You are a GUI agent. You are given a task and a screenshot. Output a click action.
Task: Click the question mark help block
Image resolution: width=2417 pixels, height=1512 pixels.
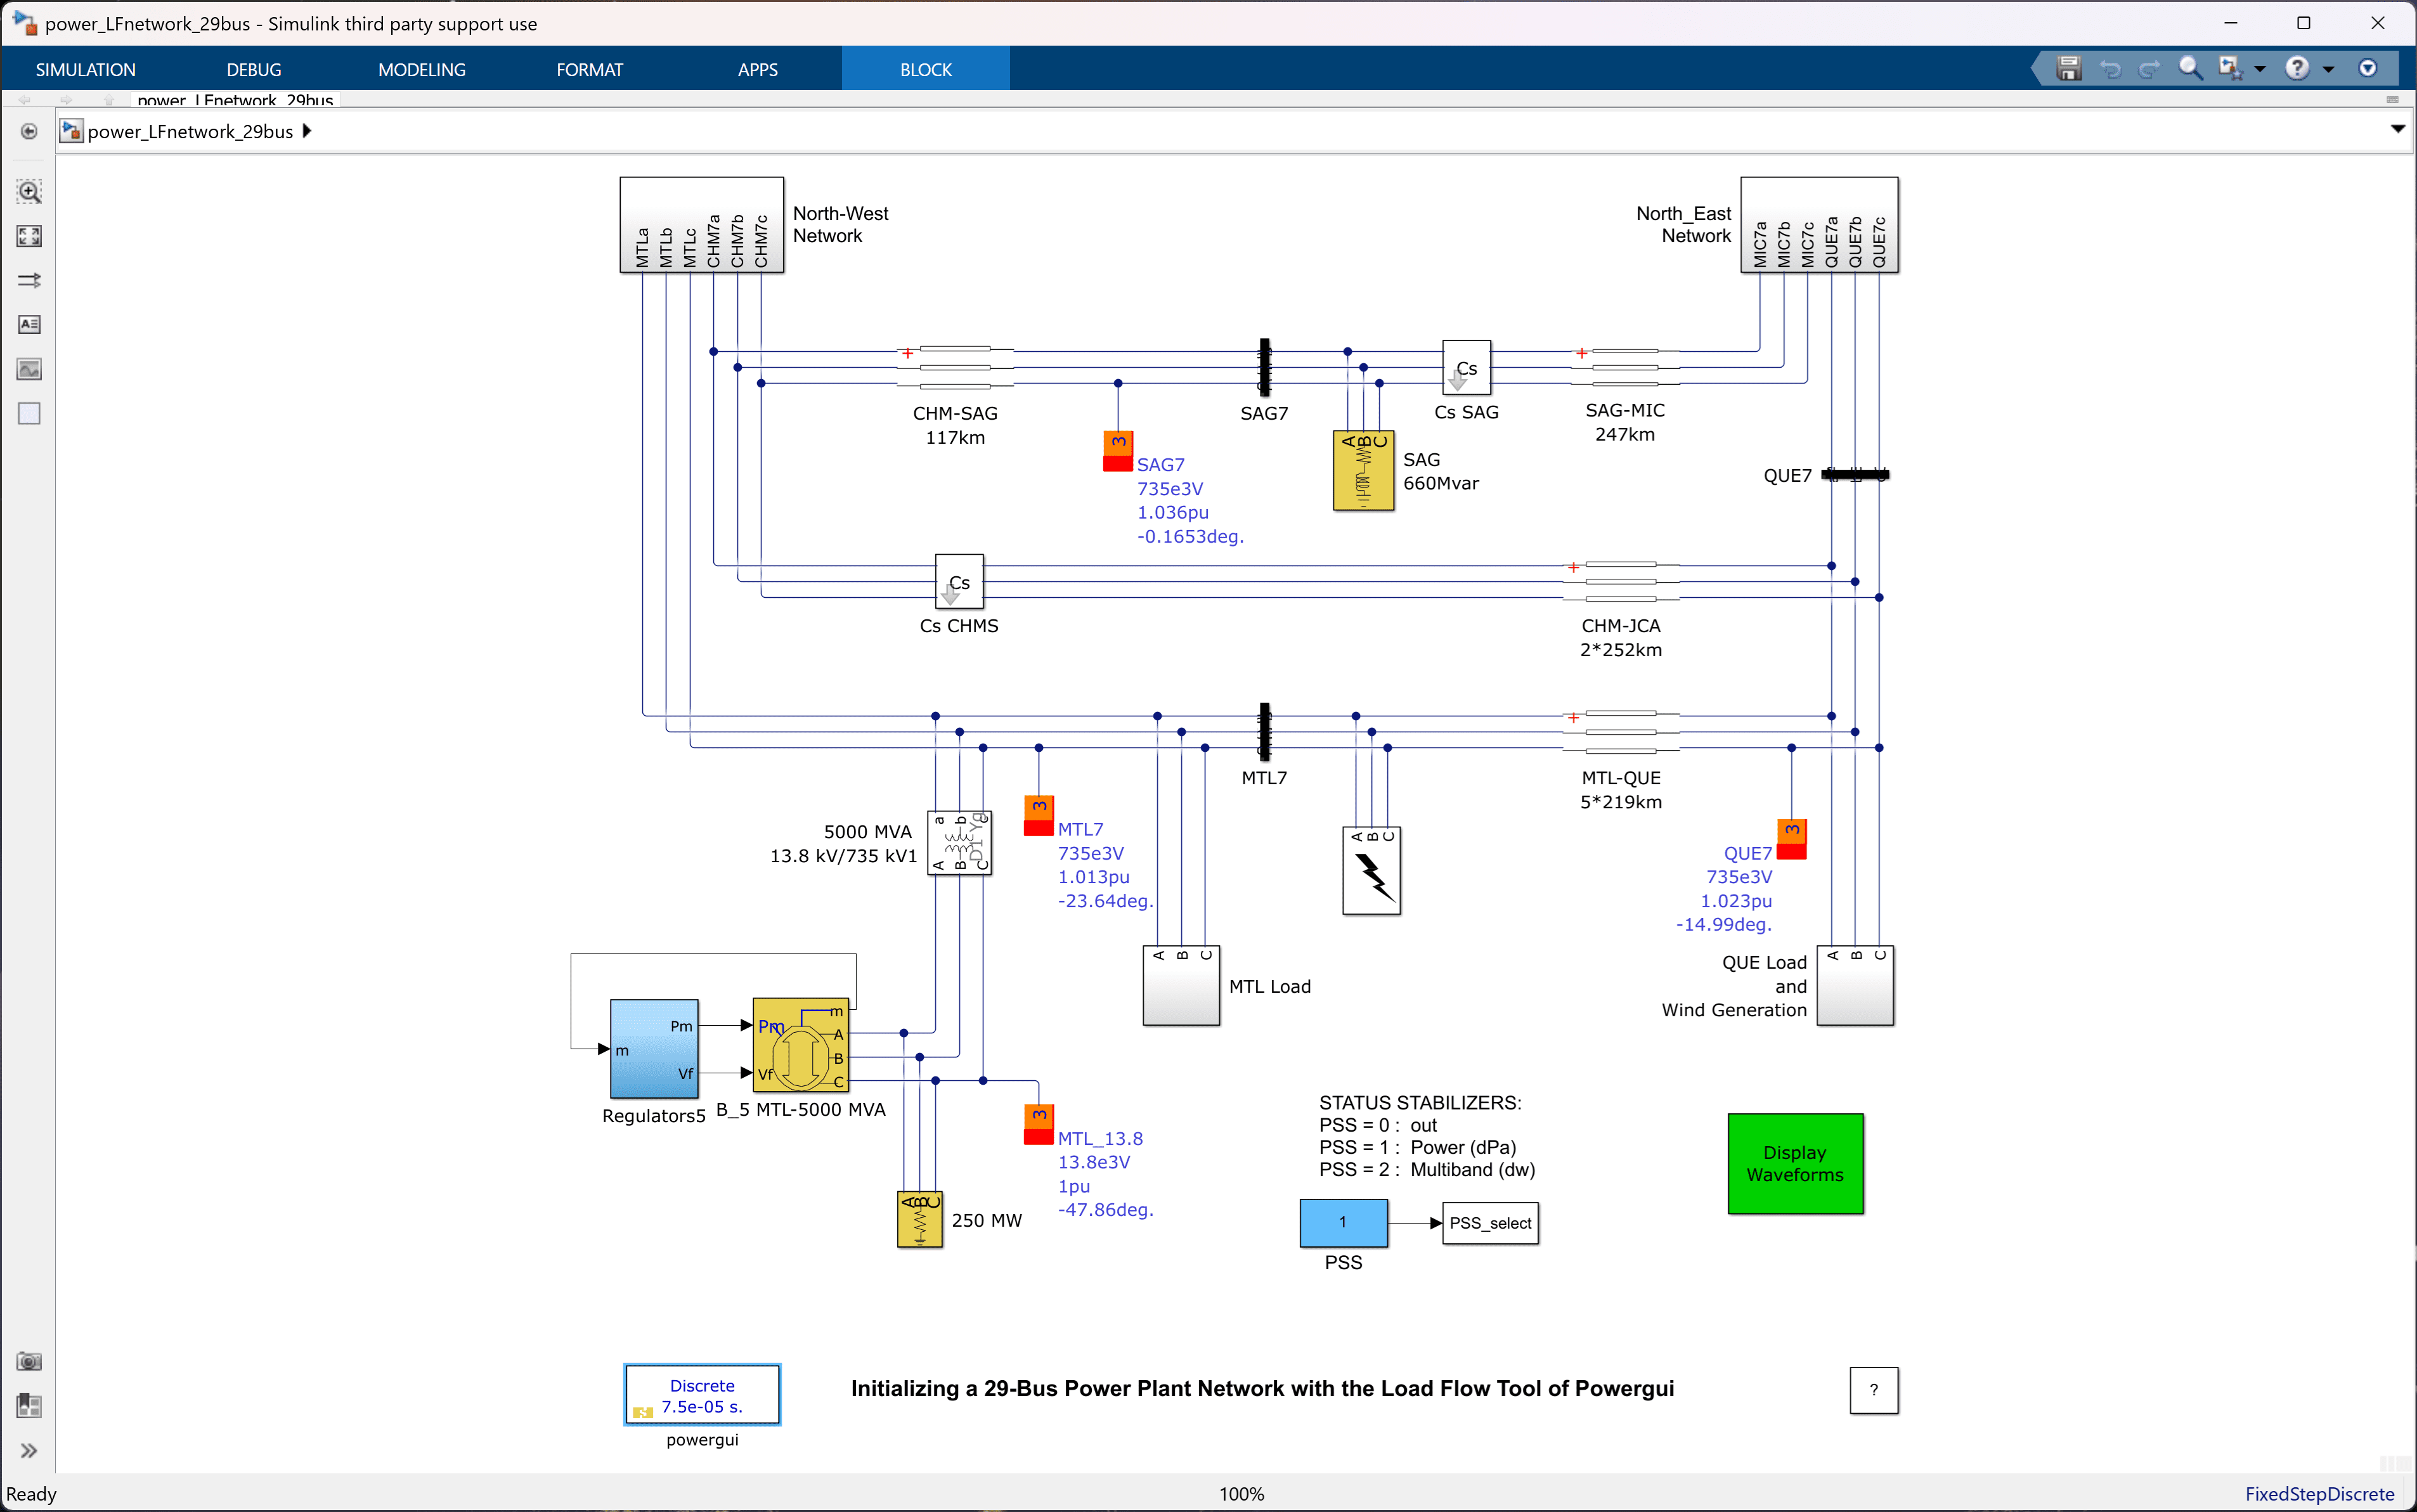point(1873,1389)
